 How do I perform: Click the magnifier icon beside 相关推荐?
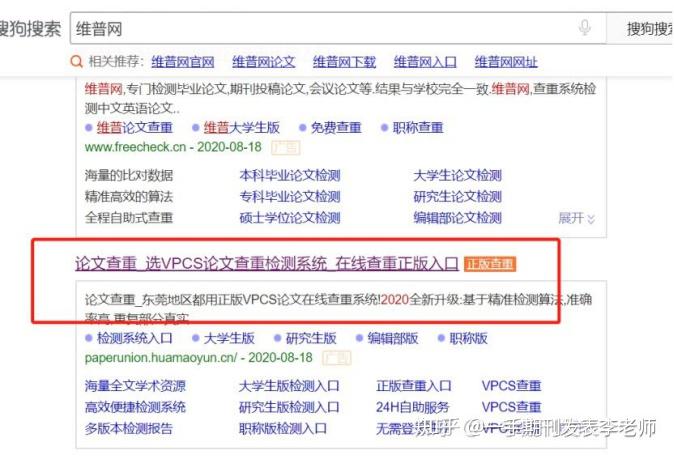77,61
